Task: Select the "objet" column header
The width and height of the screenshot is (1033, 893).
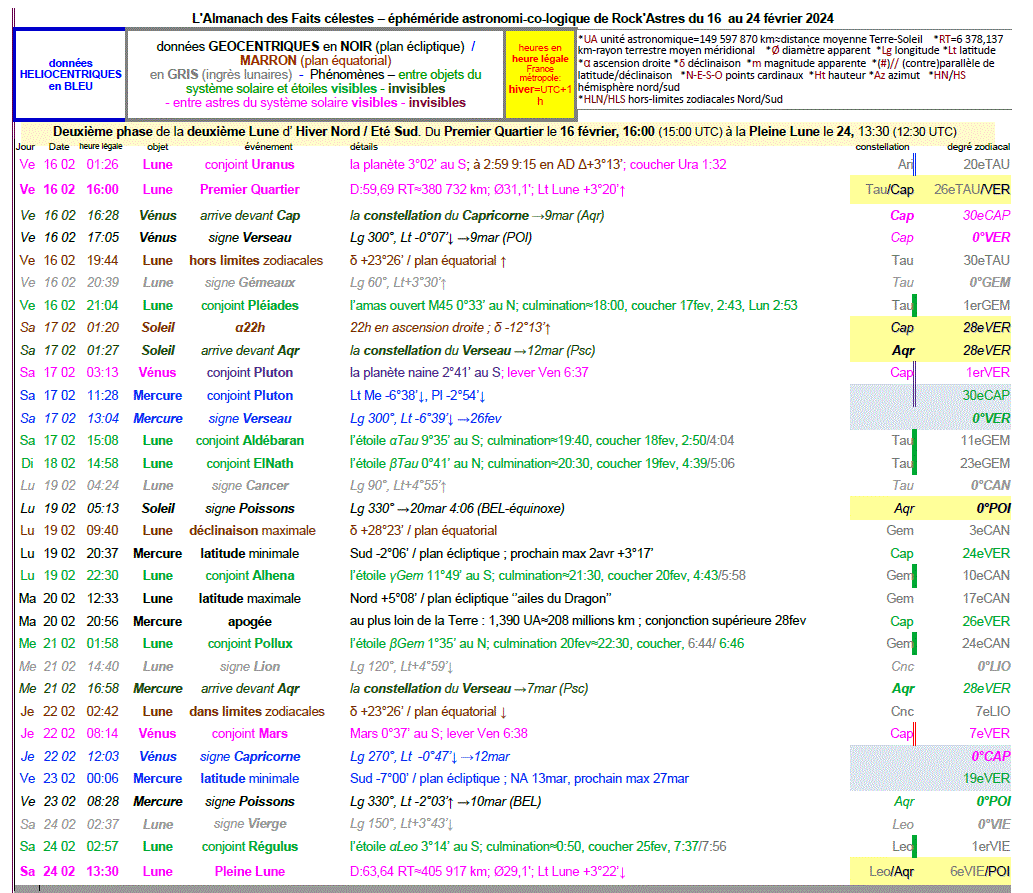Action: 157,147
